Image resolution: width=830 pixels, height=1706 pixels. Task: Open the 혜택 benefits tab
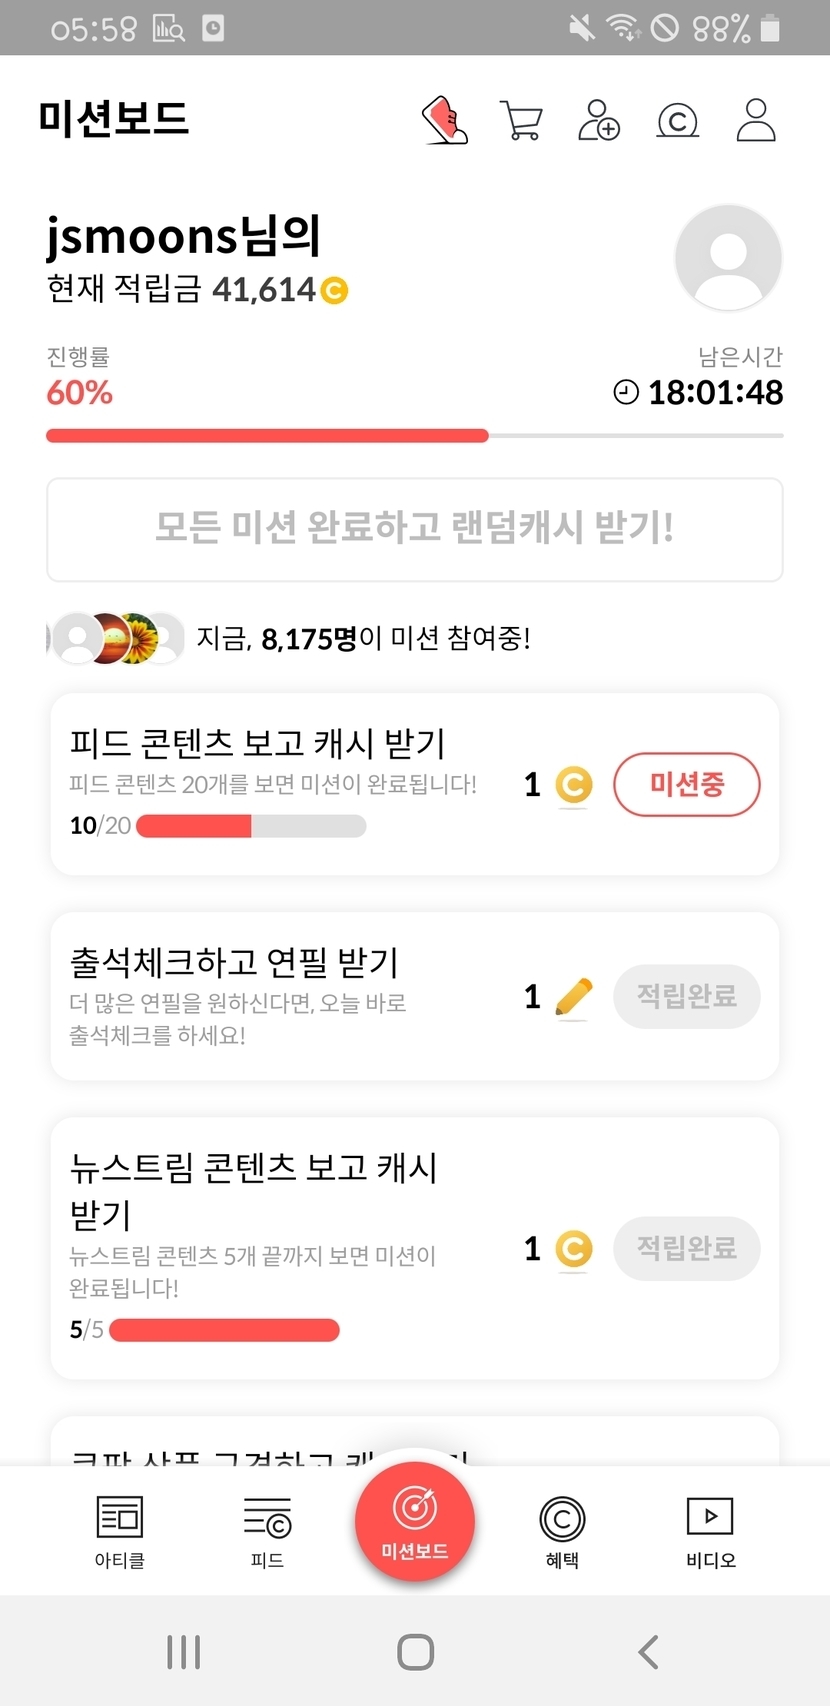[562, 1530]
